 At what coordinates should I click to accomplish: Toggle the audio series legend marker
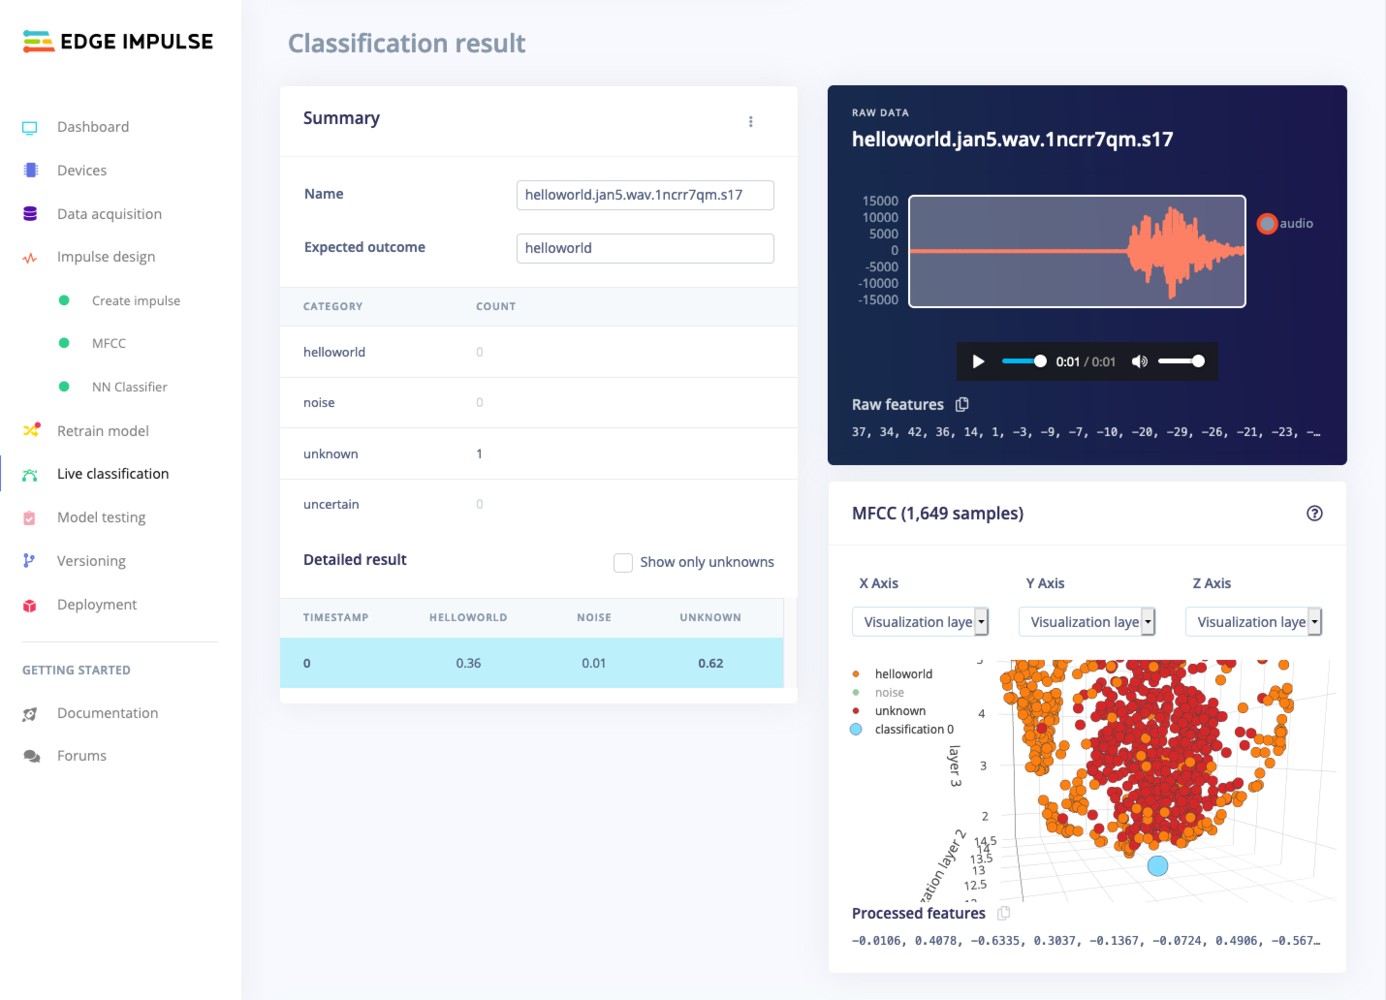1267,223
